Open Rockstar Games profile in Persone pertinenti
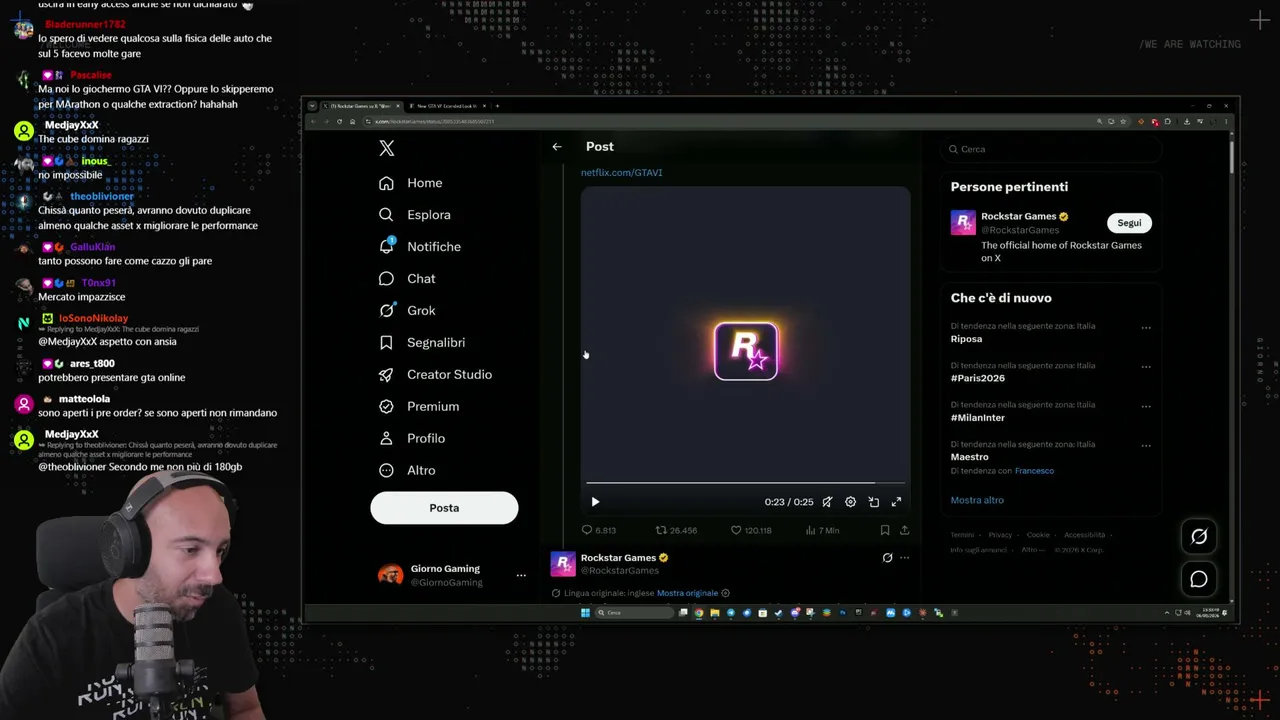The width and height of the screenshot is (1280, 720). [x=1018, y=216]
